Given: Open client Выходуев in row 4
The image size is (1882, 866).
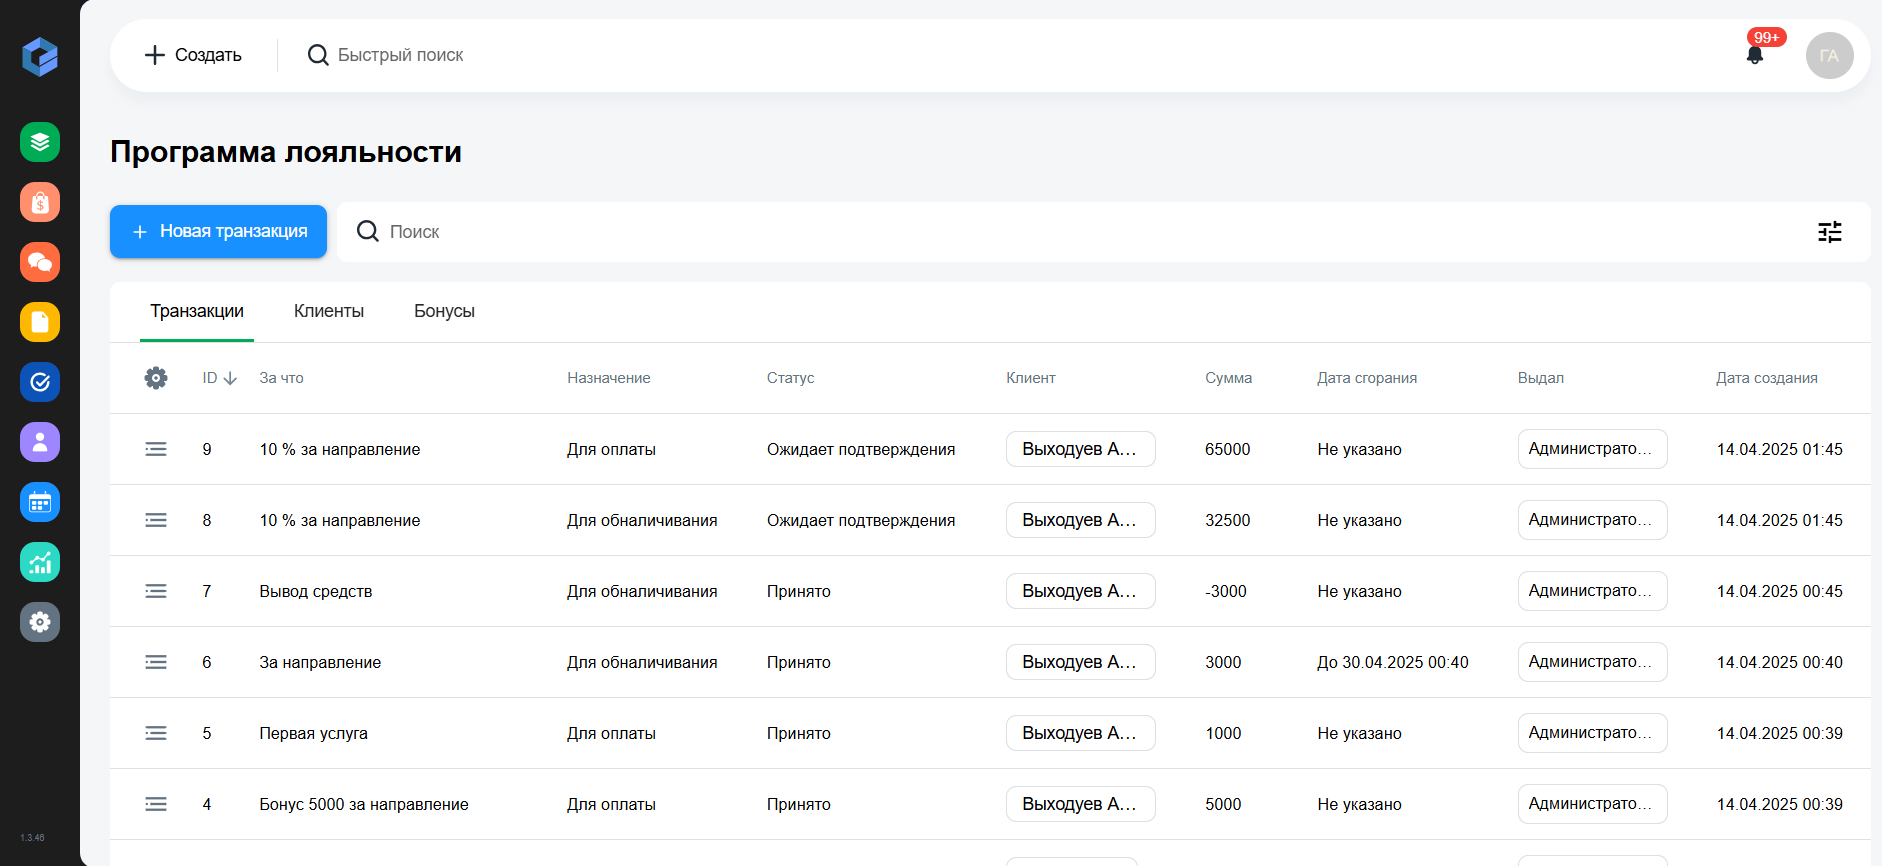Looking at the screenshot, I should pyautogui.click(x=1080, y=804).
